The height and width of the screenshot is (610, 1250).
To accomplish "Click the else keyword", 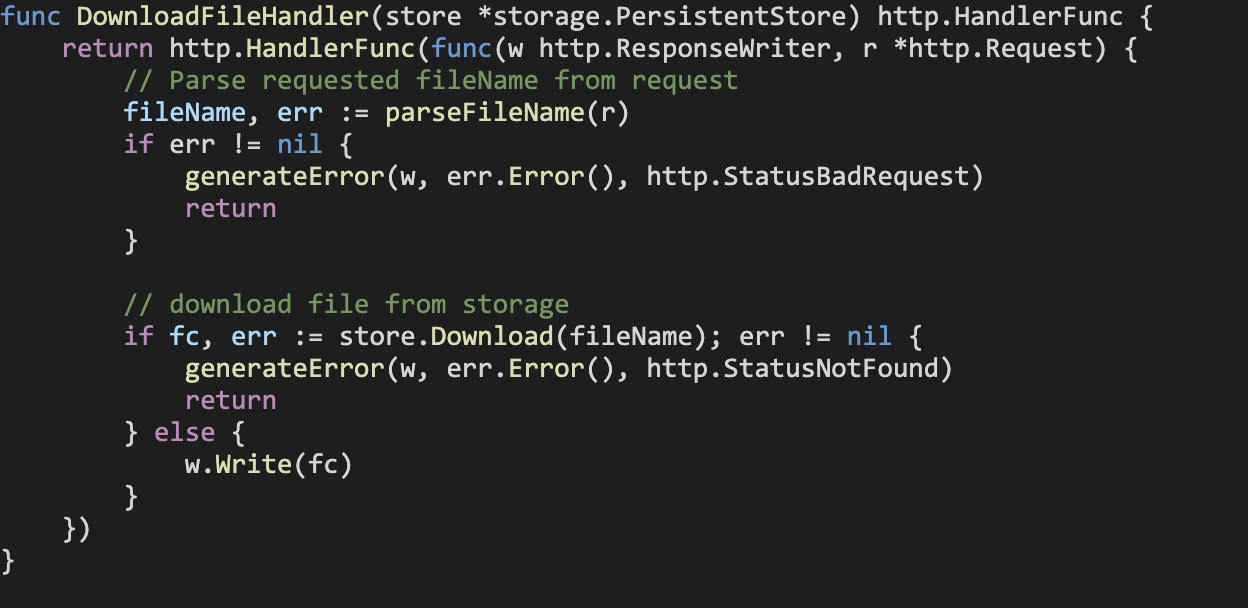I will click(x=185, y=433).
